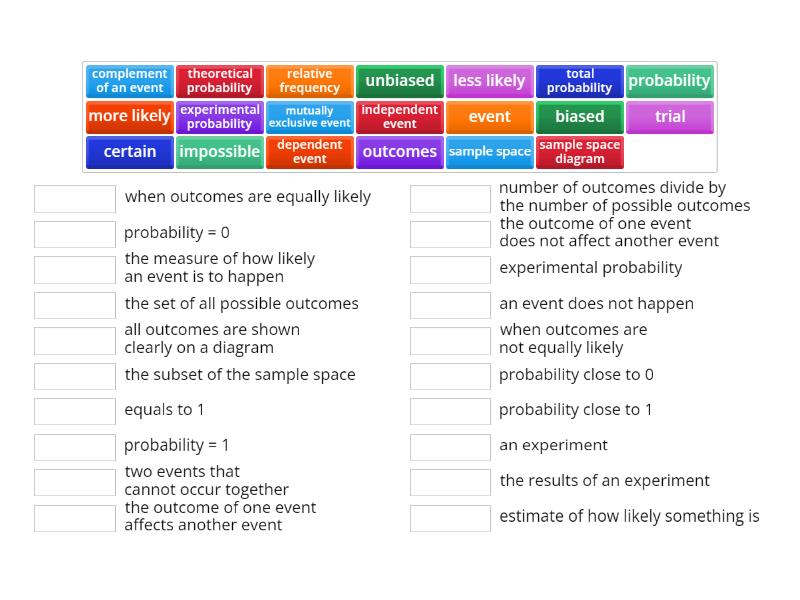
Task: Click the red 'independent event' tile
Action: tap(400, 117)
